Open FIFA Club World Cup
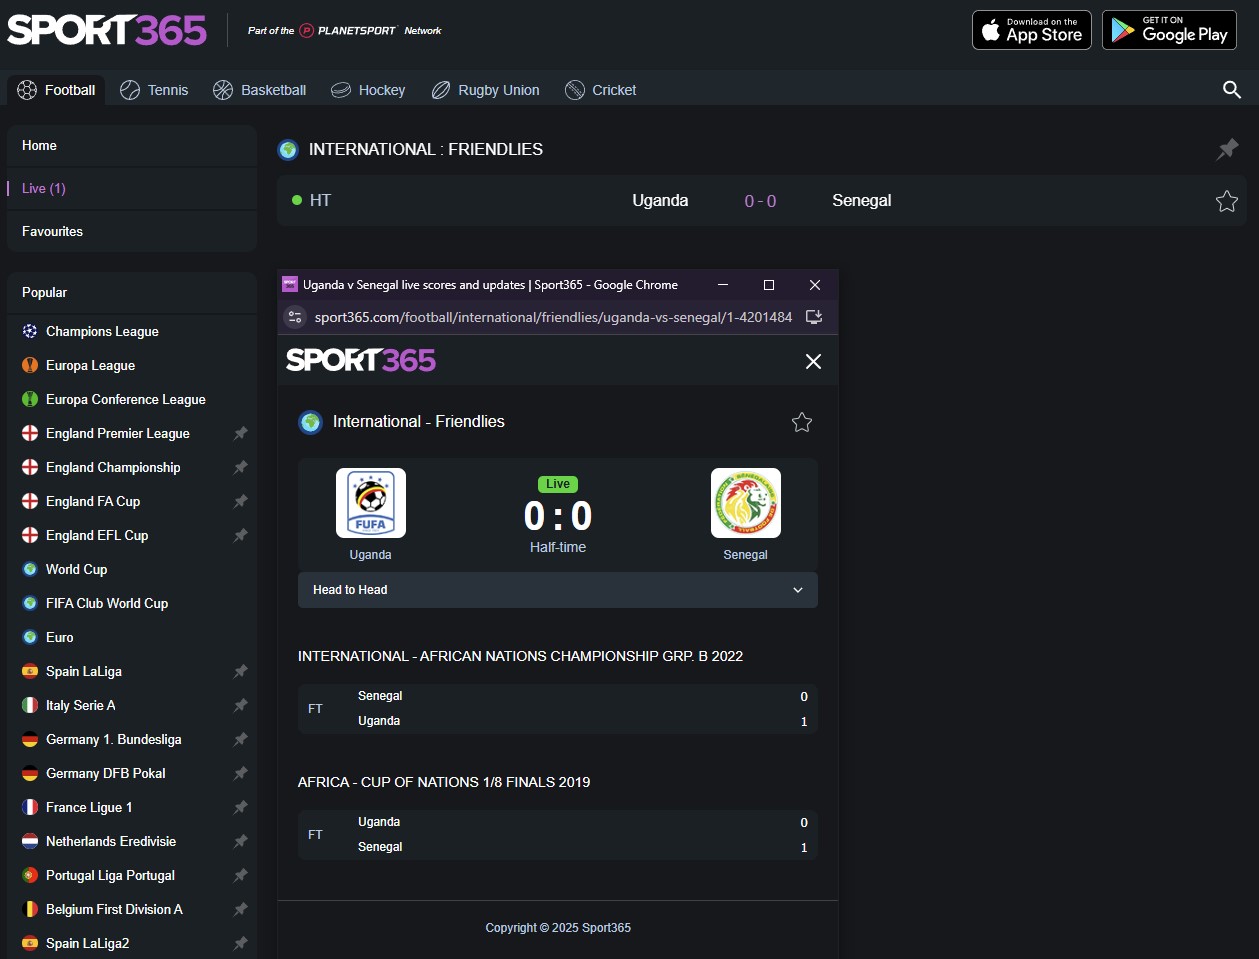 pyautogui.click(x=107, y=603)
